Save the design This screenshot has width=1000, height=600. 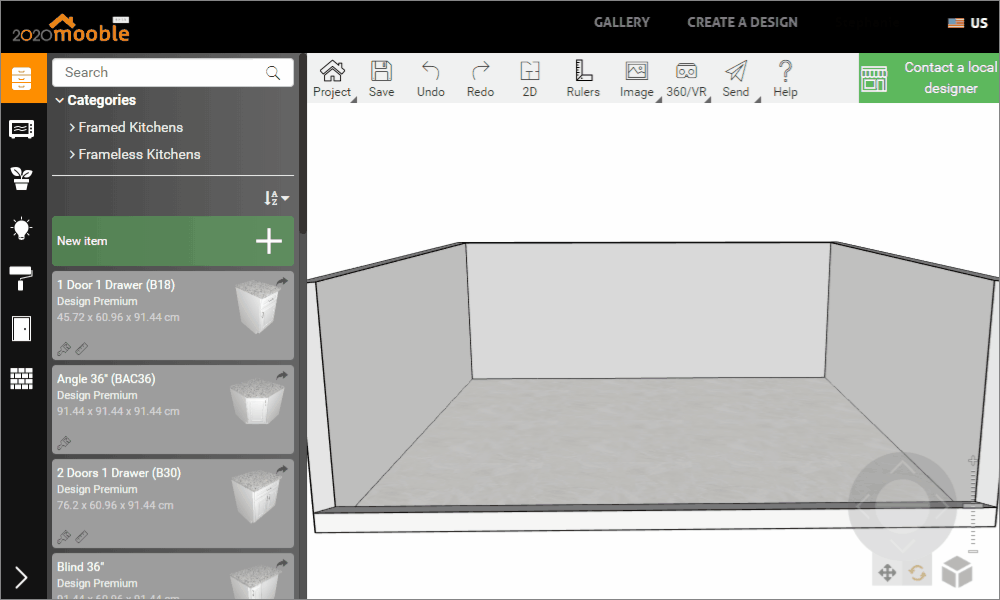coord(381,79)
